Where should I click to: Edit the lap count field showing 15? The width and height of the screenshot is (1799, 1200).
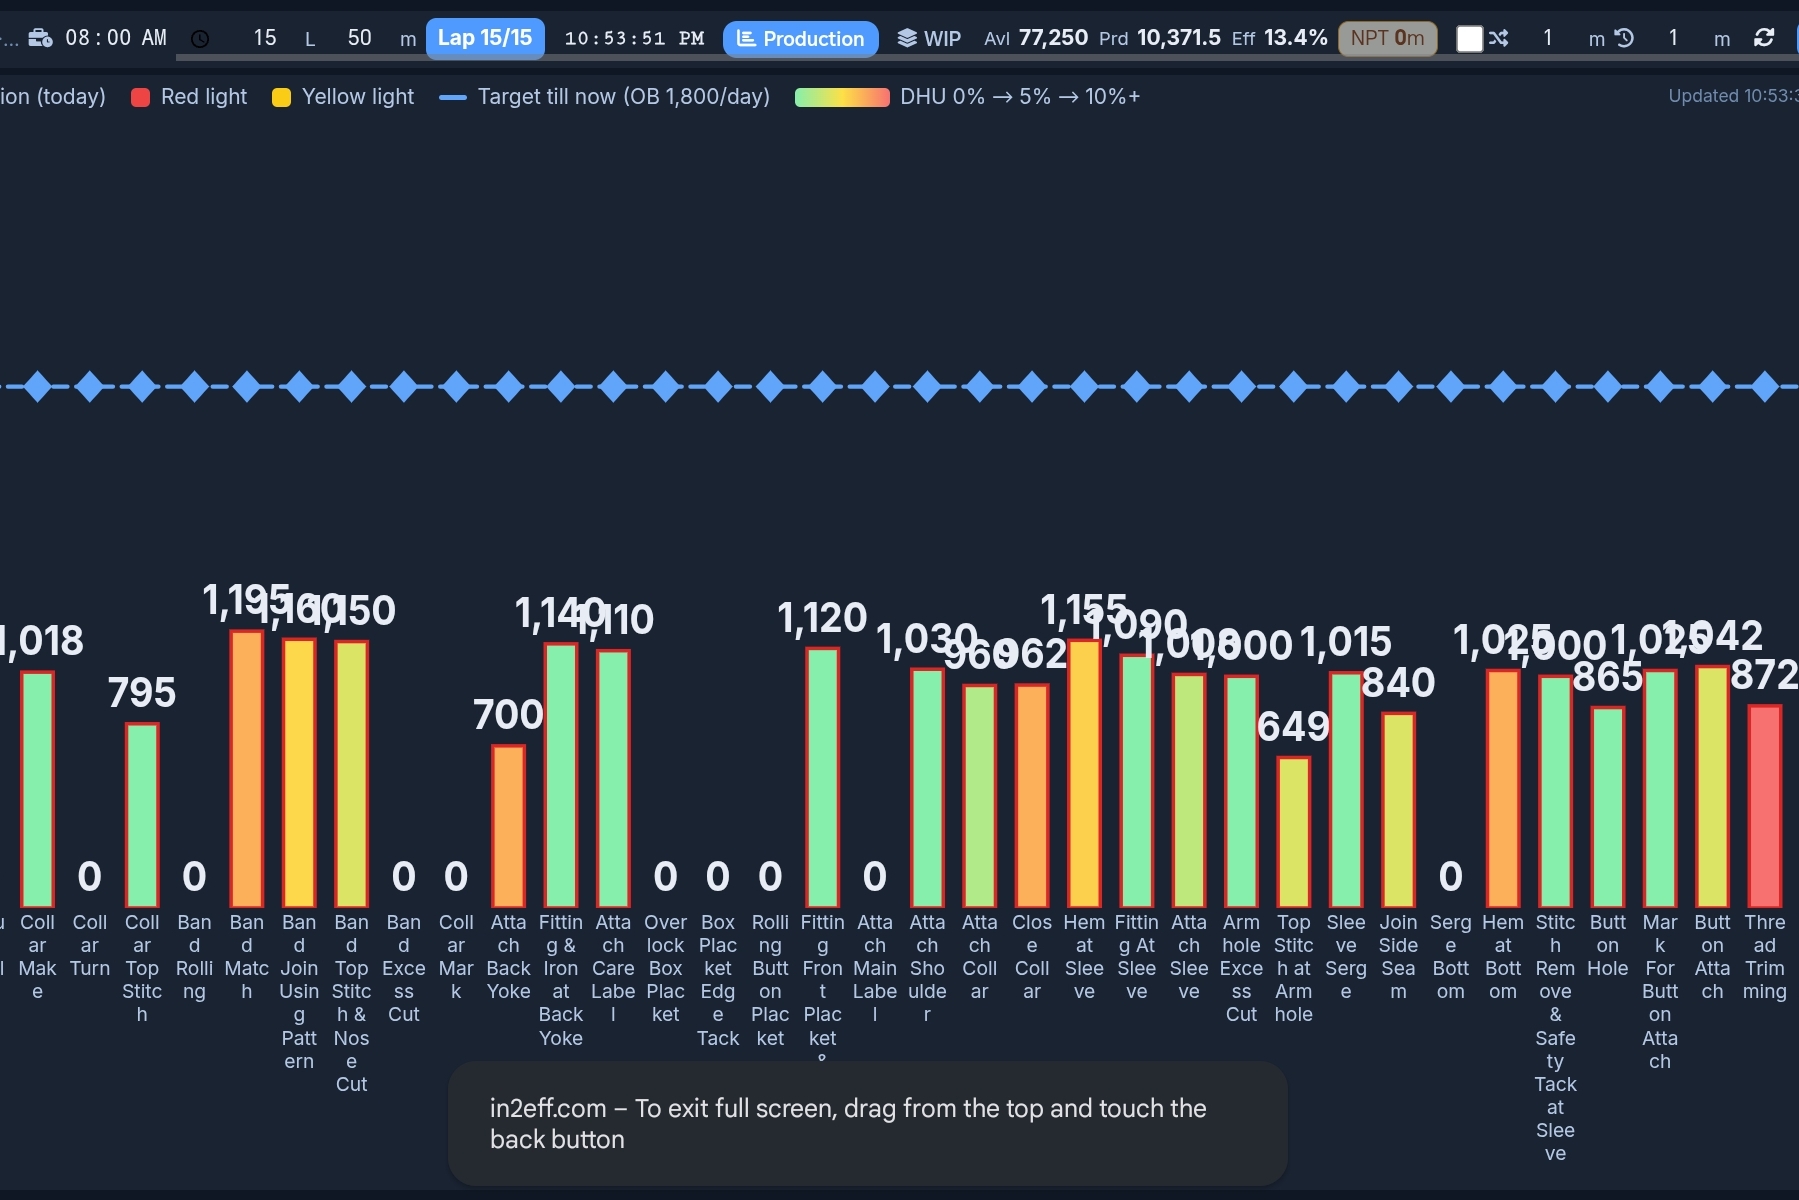(265, 38)
